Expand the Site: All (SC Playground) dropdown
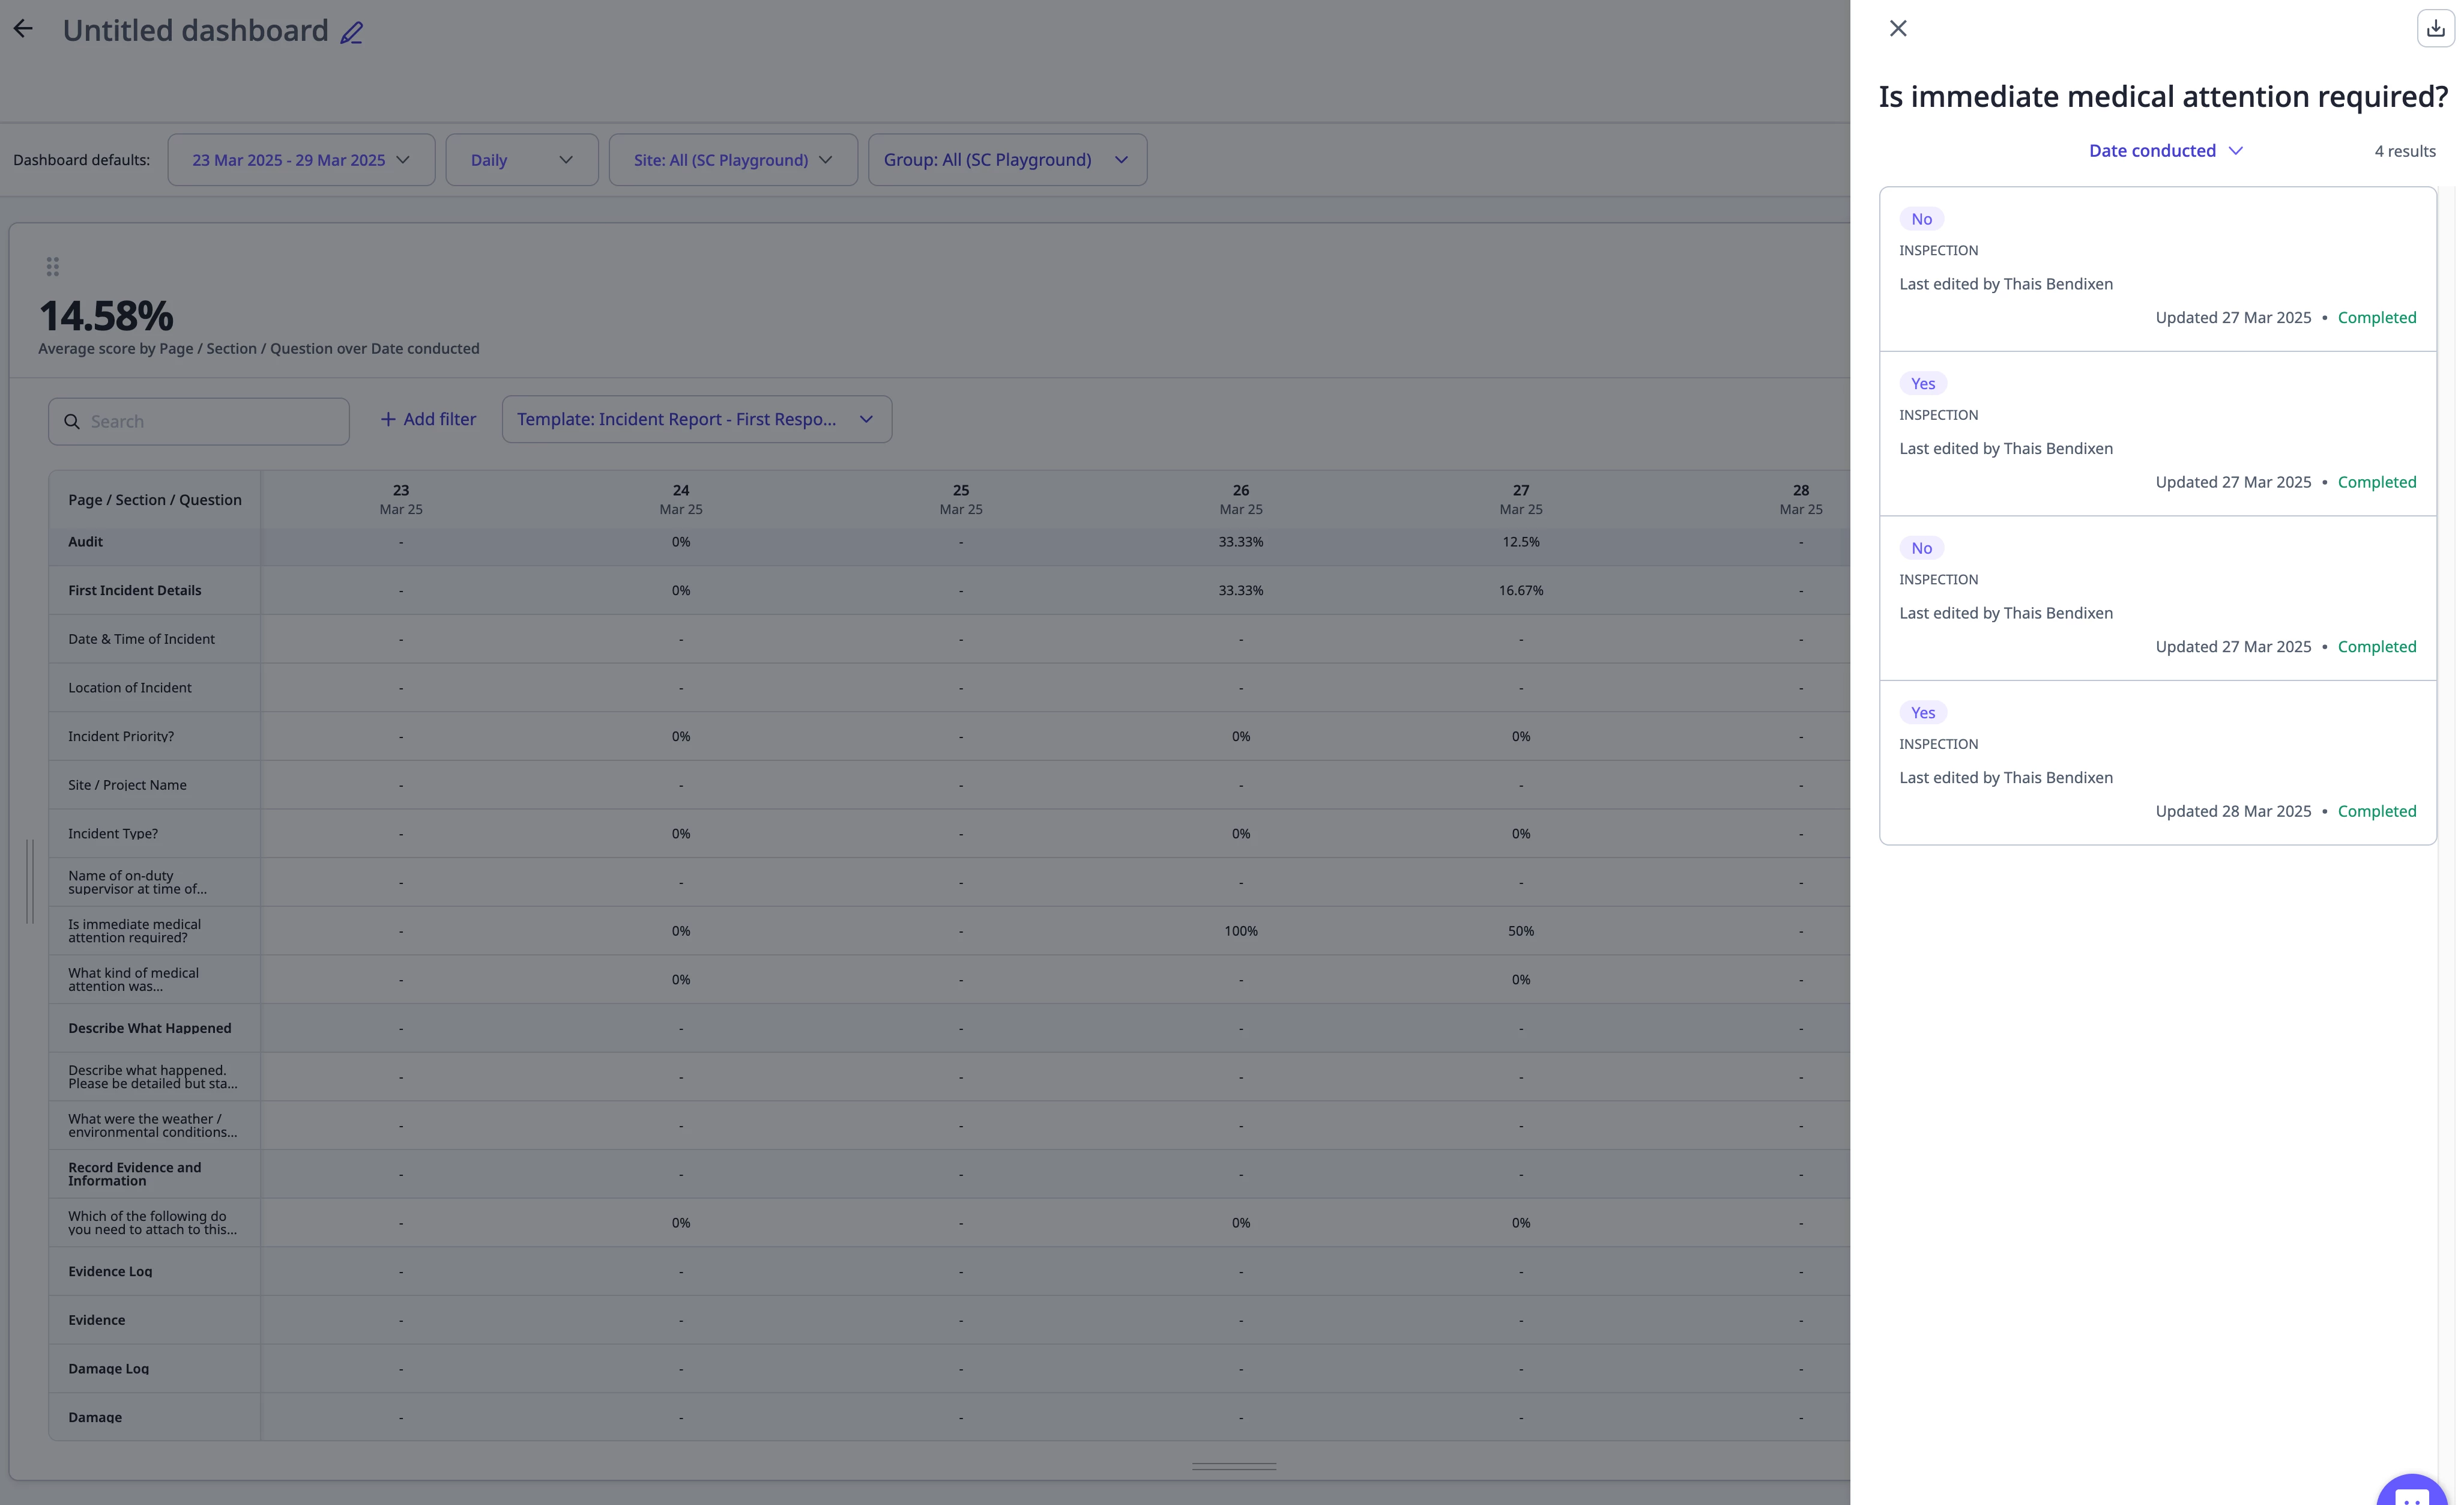 tap(733, 160)
